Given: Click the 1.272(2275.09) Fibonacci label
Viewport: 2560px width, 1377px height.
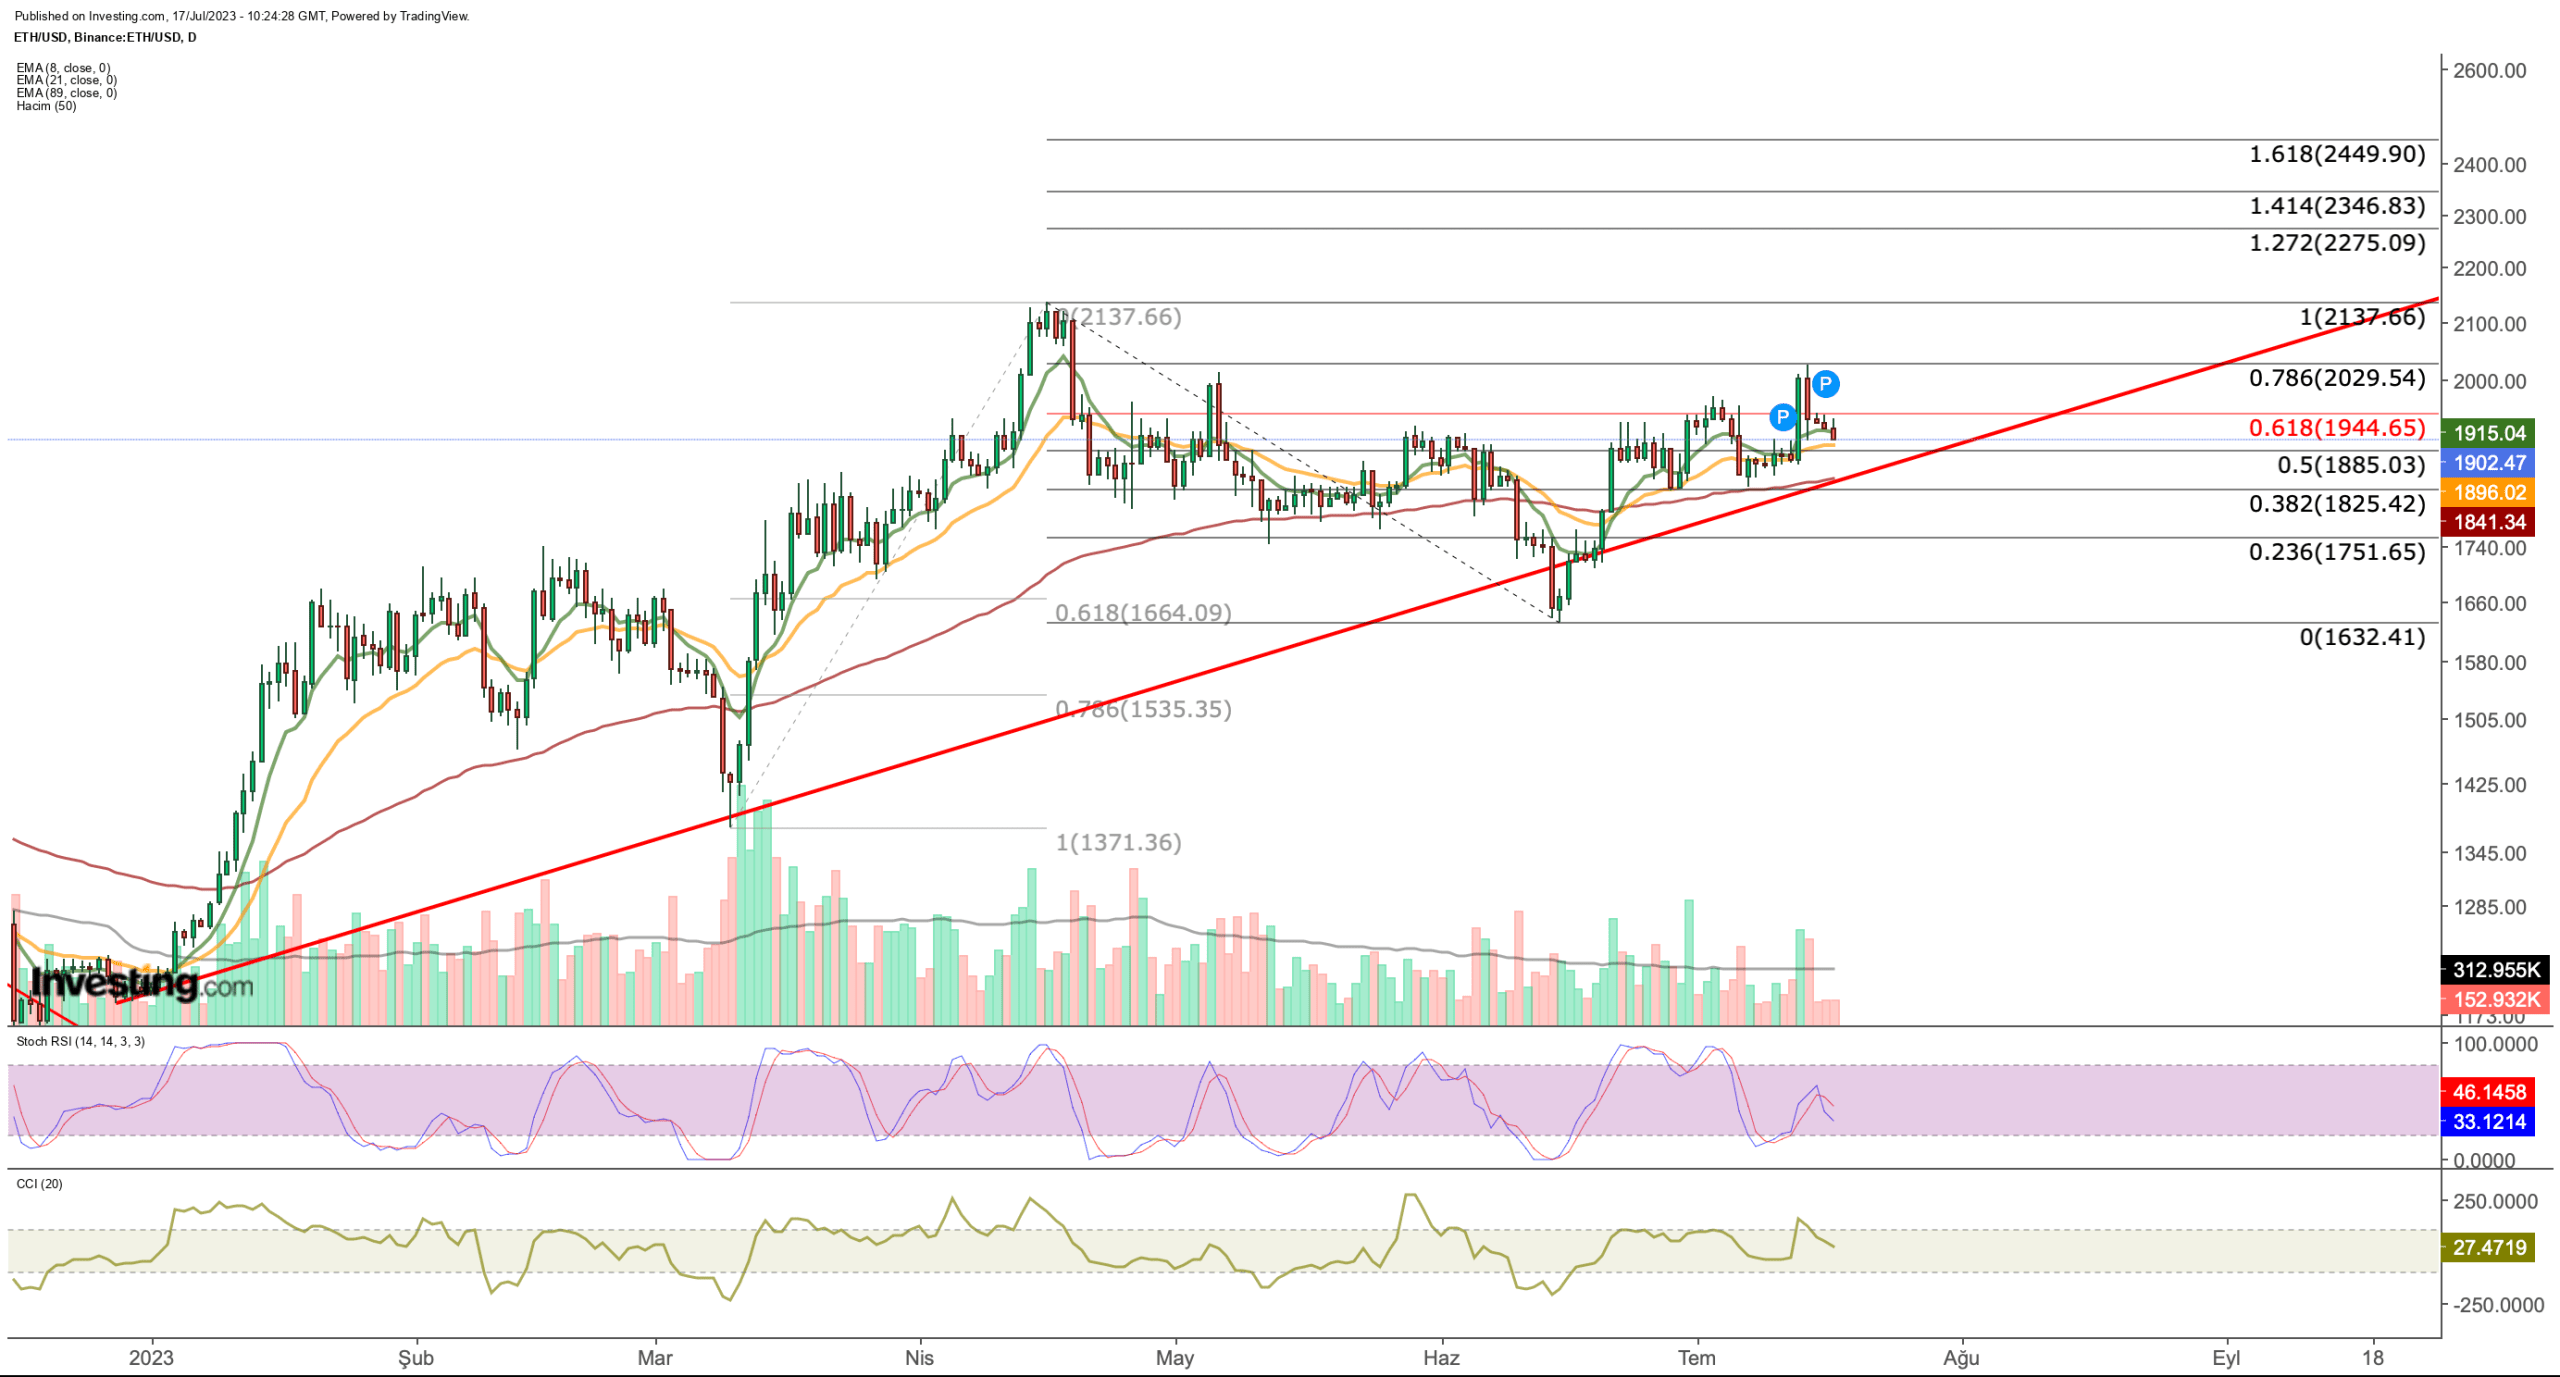Looking at the screenshot, I should [x=2337, y=243].
